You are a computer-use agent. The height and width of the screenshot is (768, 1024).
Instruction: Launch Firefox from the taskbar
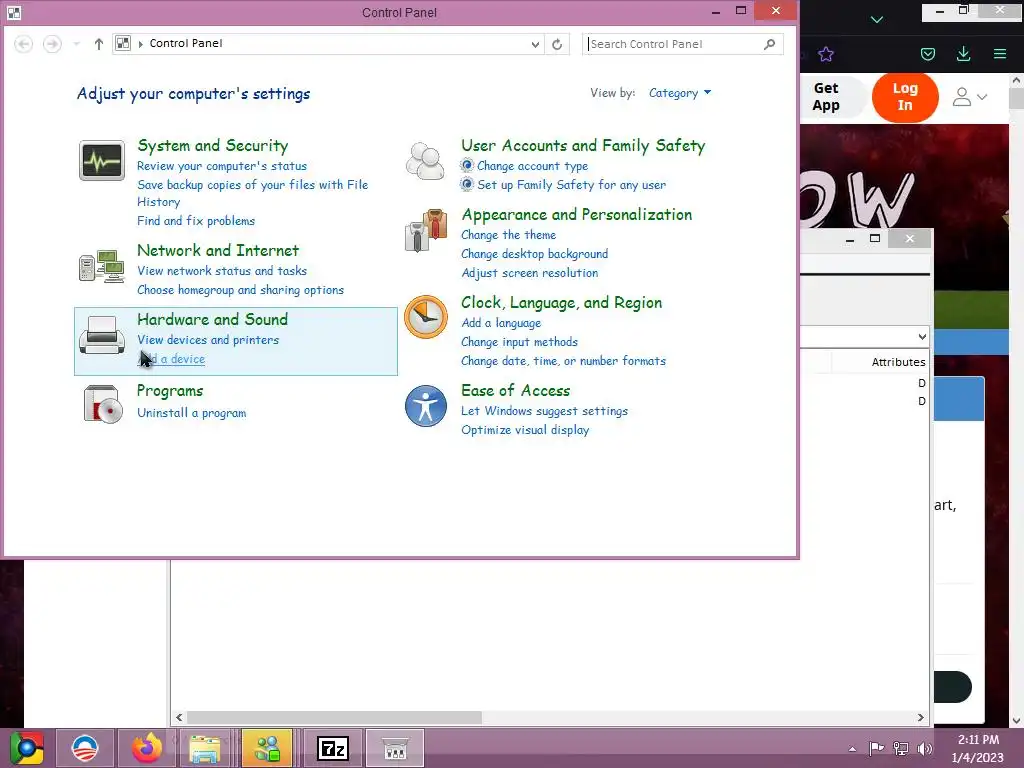tap(146, 748)
